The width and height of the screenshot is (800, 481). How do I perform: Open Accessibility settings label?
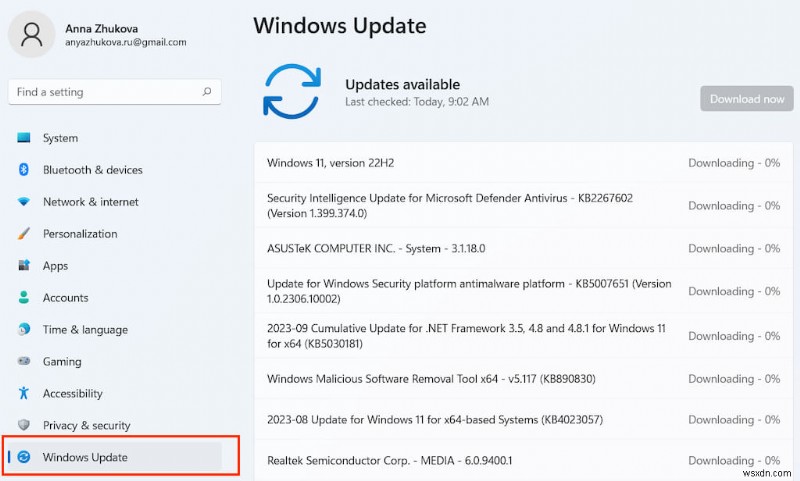[72, 393]
